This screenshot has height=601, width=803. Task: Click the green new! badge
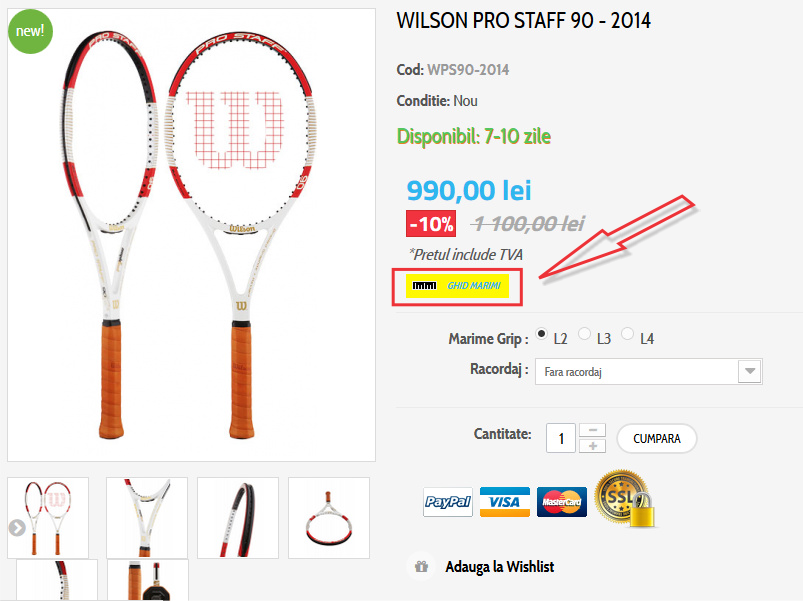30,31
